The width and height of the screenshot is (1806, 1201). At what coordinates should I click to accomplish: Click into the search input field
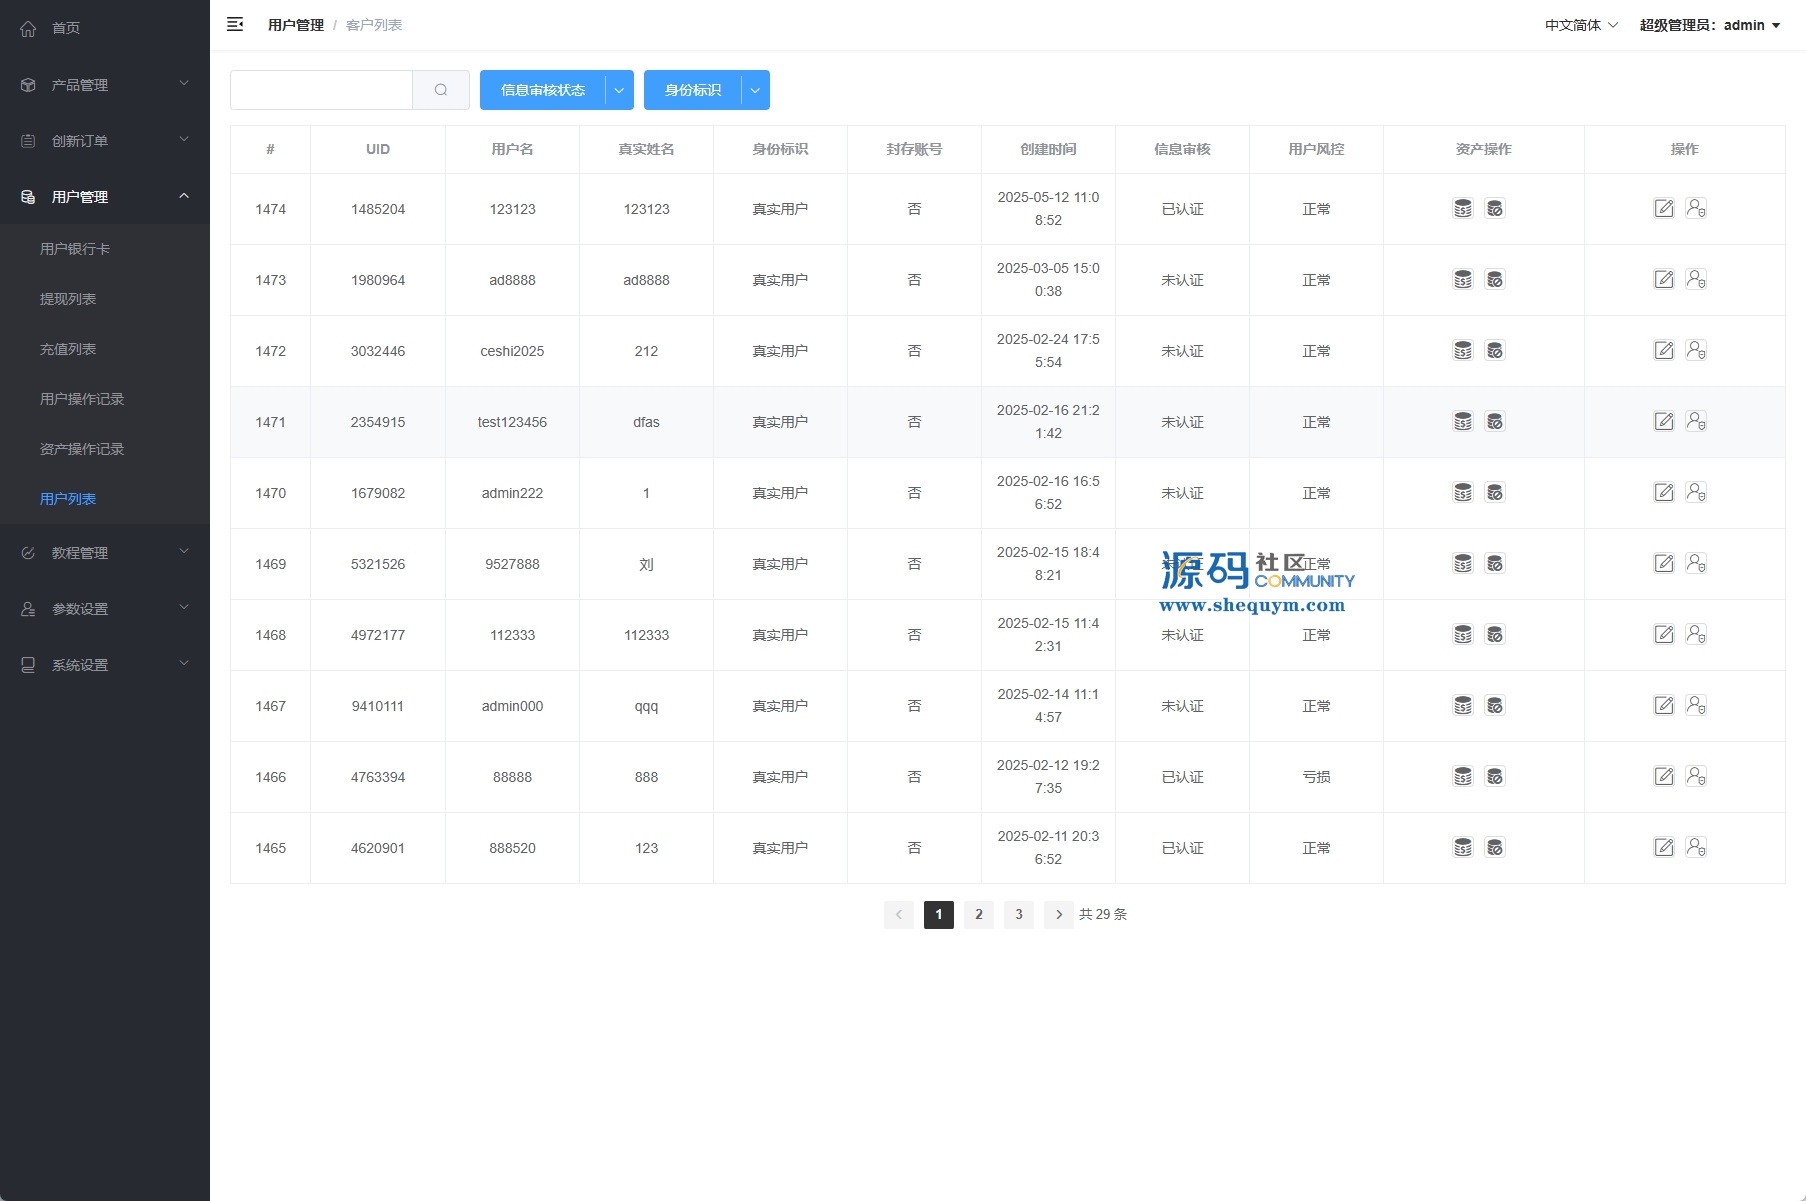321,90
